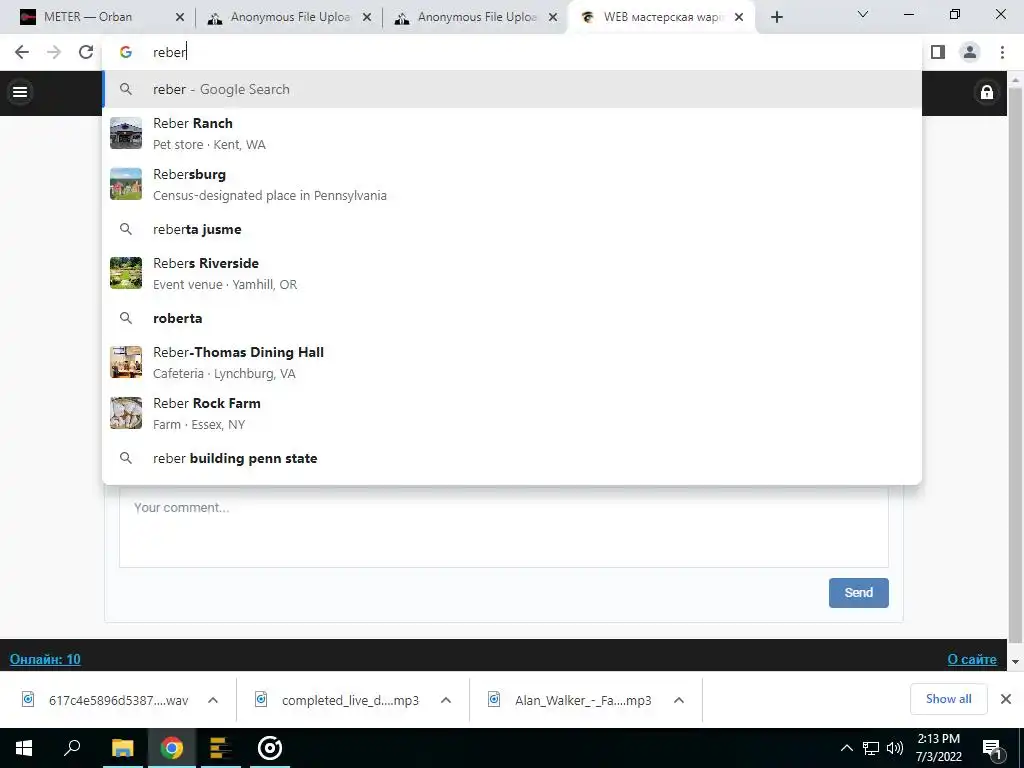This screenshot has height=768, width=1024.
Task: Open Windows taskbar search
Action: pos(72,748)
